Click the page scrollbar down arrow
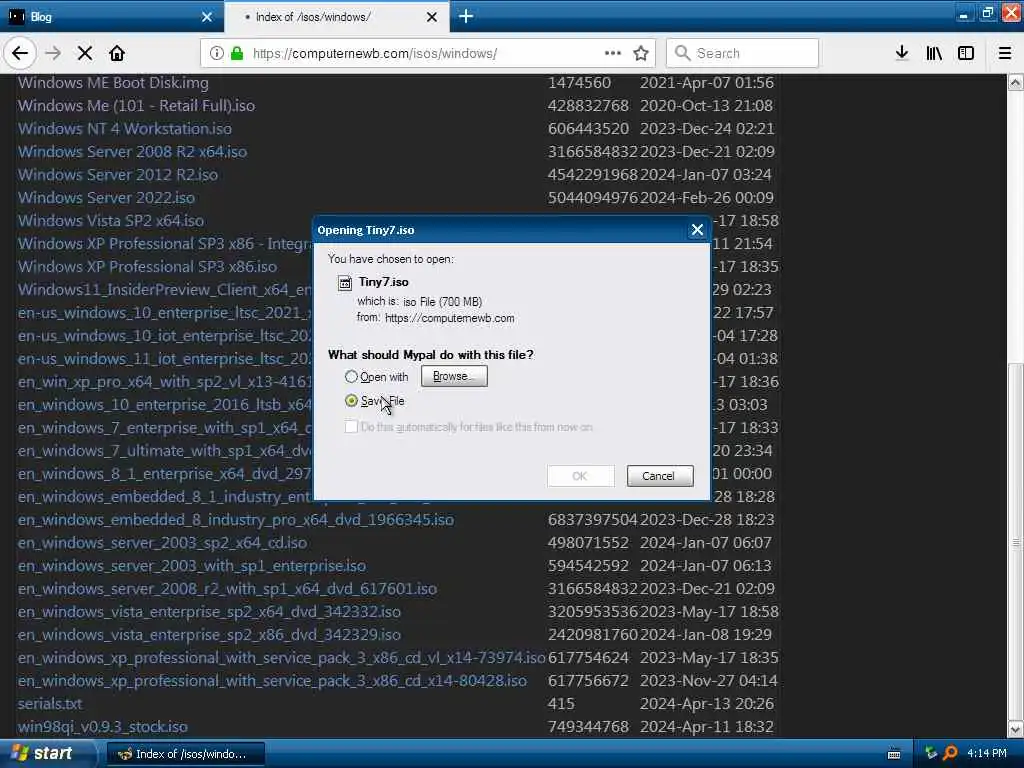Screen dimensions: 1024x768 coord(1015,729)
